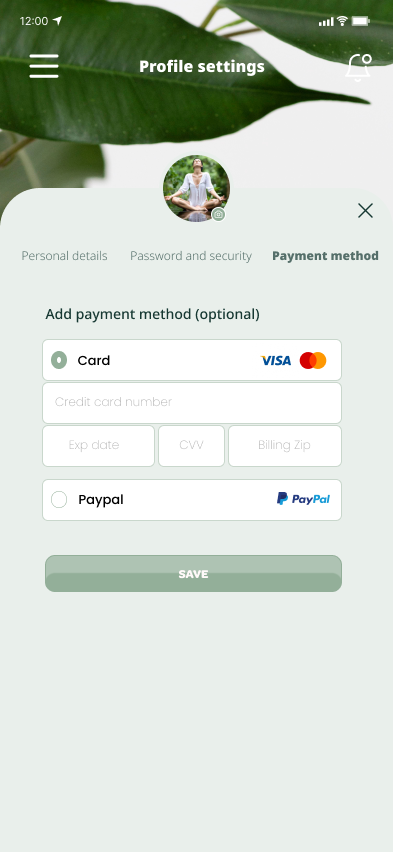Focus the Credit card number field

pyautogui.click(x=192, y=403)
